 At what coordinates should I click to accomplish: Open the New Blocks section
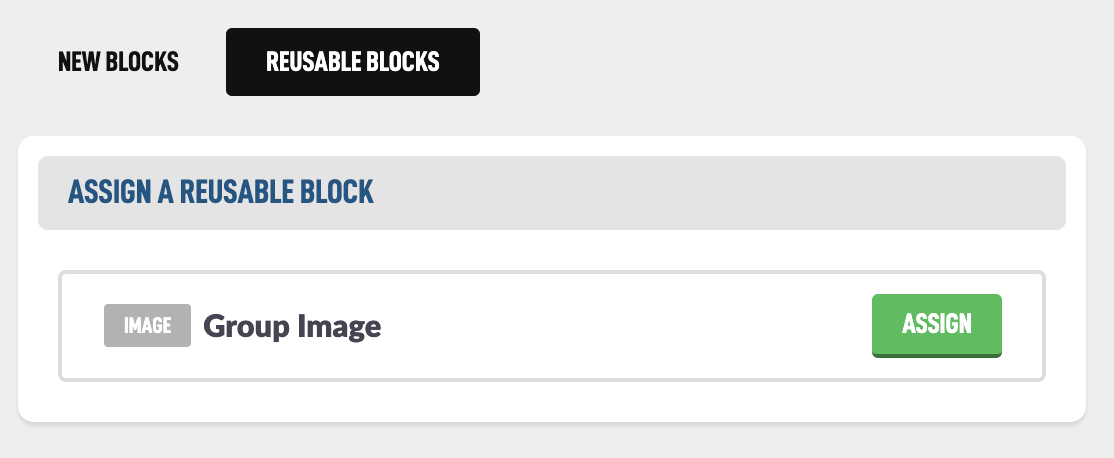click(118, 62)
